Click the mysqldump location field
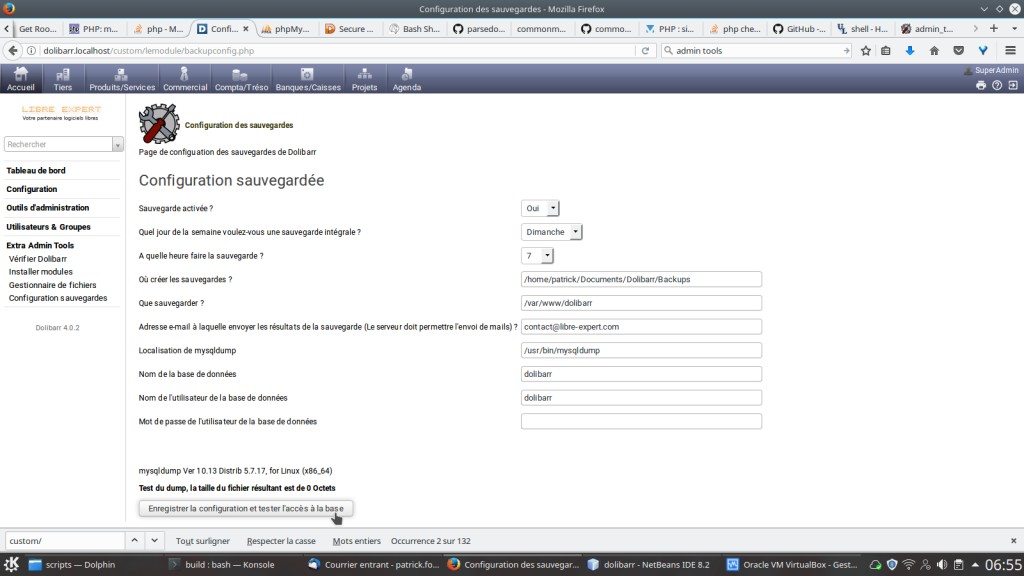1024x576 pixels. pyautogui.click(x=641, y=350)
